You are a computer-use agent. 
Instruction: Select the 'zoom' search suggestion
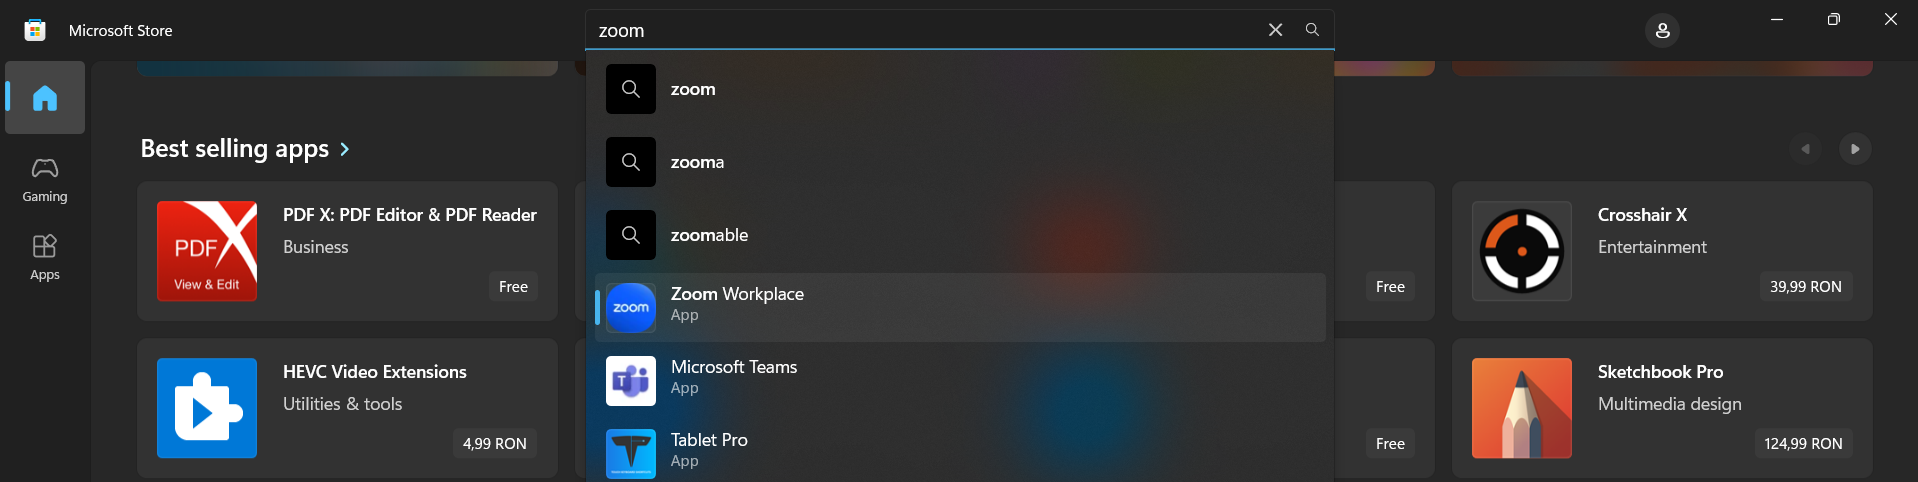960,89
